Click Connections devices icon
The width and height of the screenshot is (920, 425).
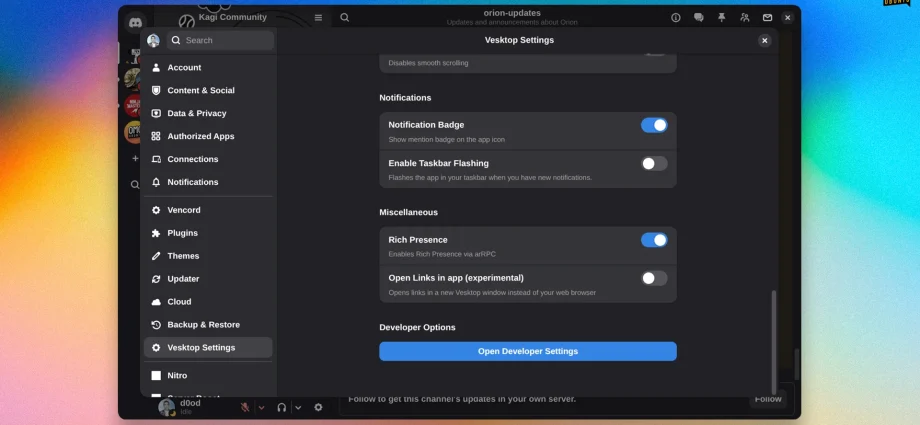click(x=156, y=159)
